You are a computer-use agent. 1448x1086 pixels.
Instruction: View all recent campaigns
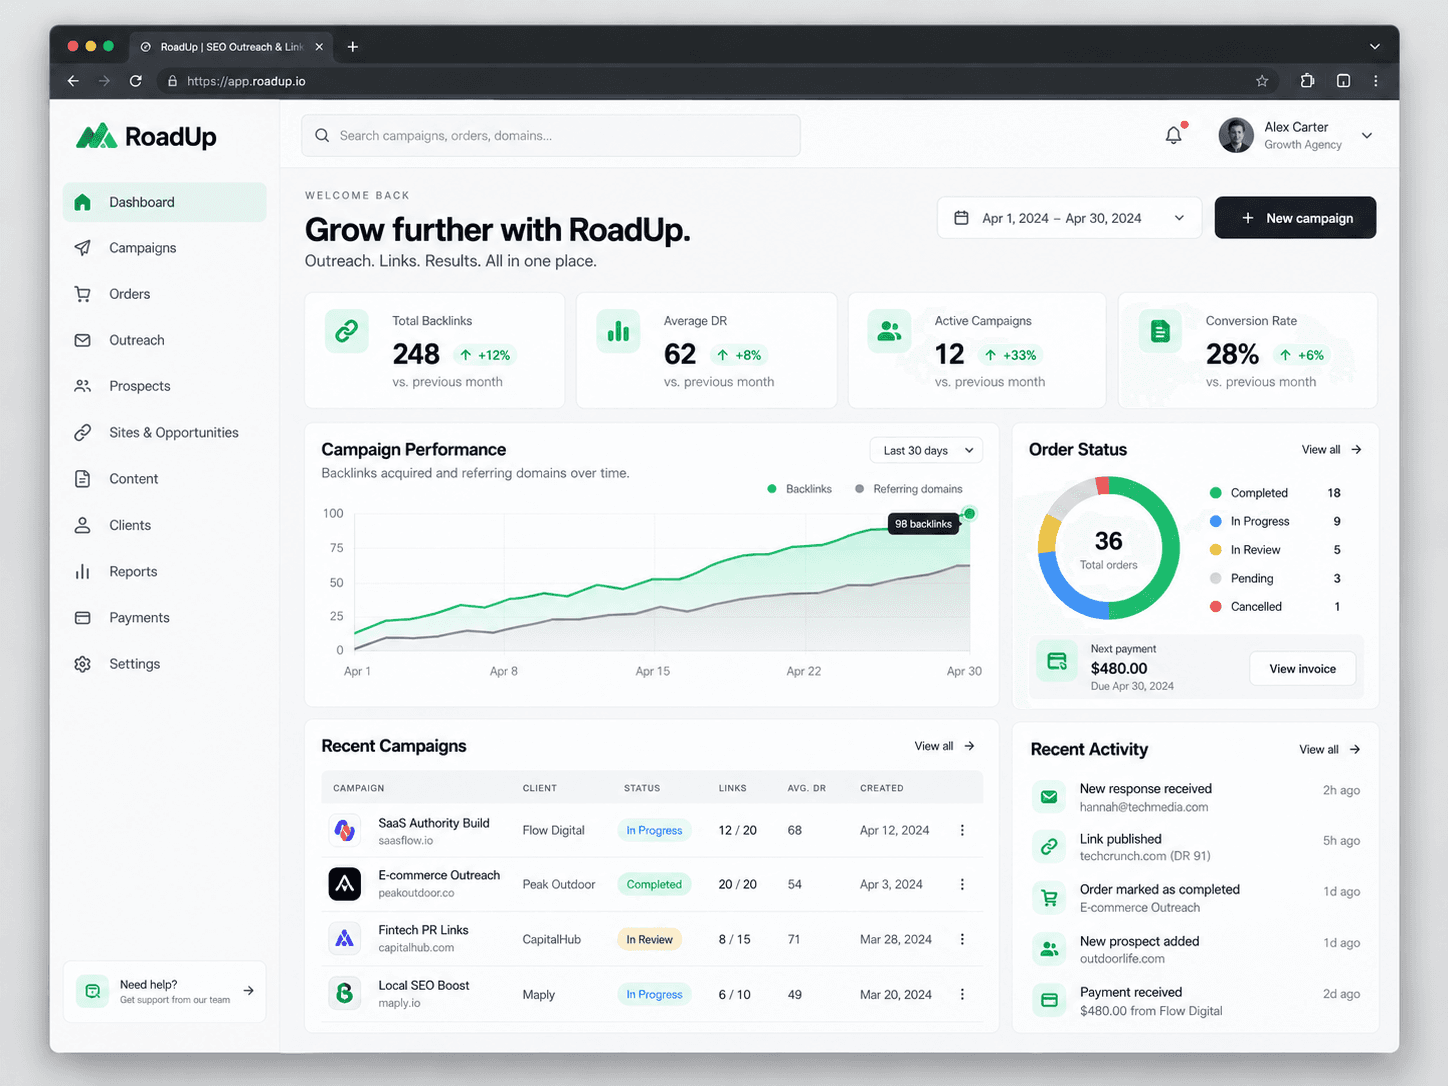[944, 746]
